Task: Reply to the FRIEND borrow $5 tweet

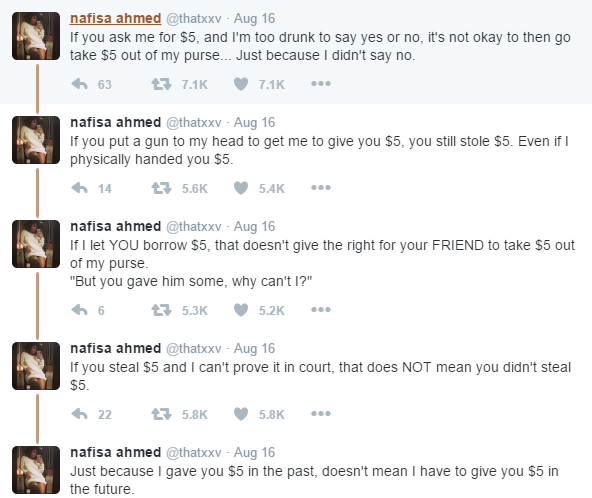Action: (x=80, y=310)
